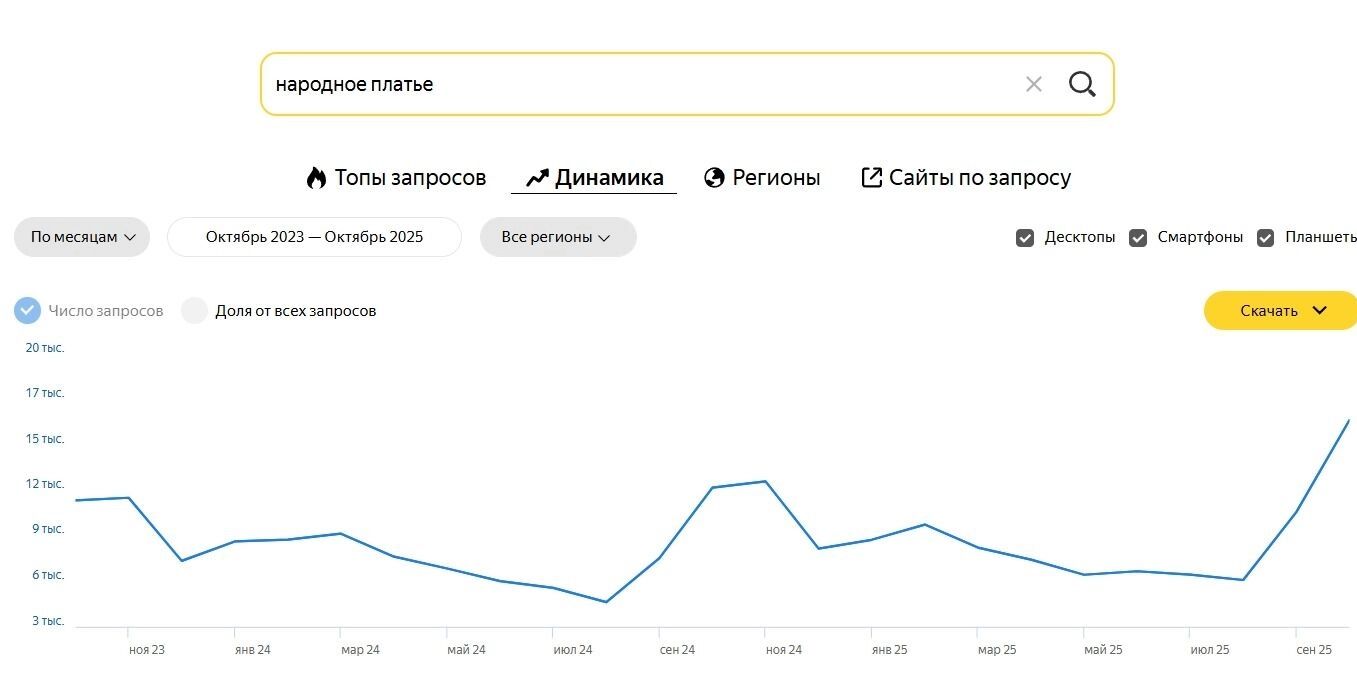This screenshot has width=1357, height=689.
Task: Open date range Октябрь 2023 — Октябрь 2025
Action: click(x=314, y=237)
